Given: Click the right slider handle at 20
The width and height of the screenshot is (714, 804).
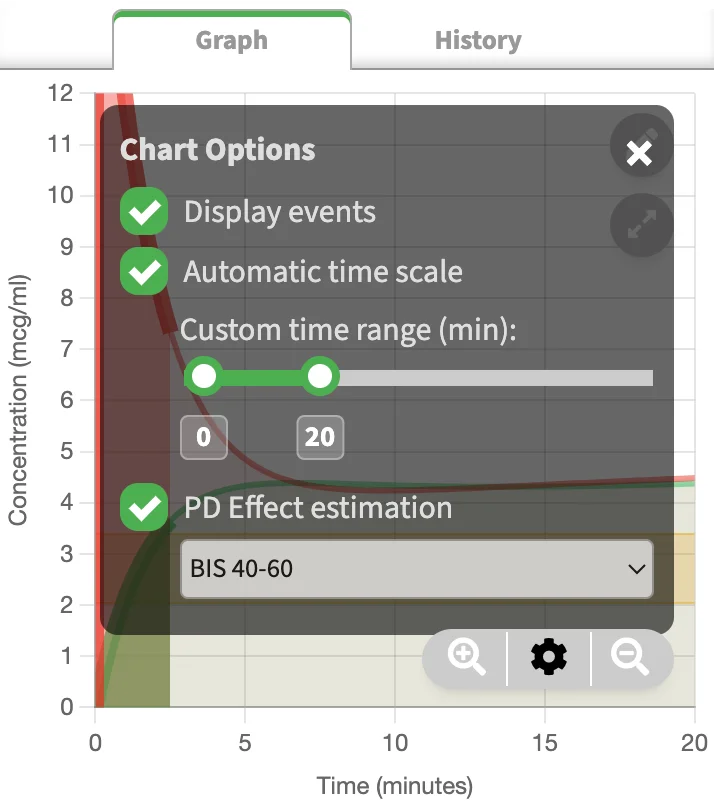Looking at the screenshot, I should [x=320, y=377].
